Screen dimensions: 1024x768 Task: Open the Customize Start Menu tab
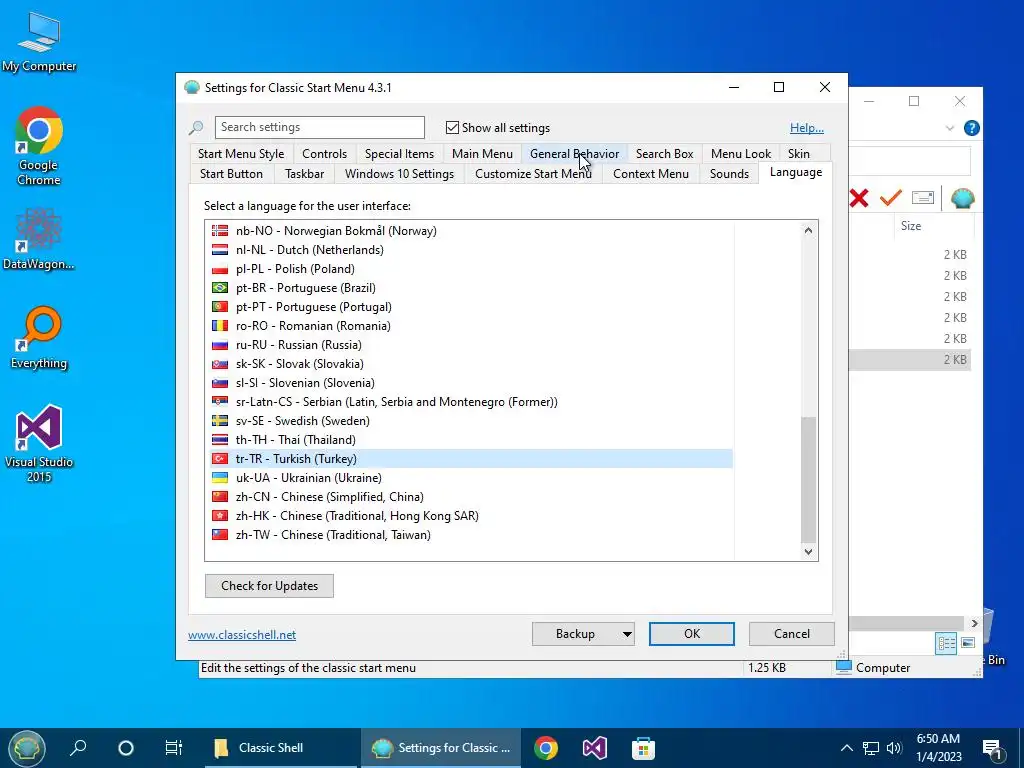tap(533, 174)
